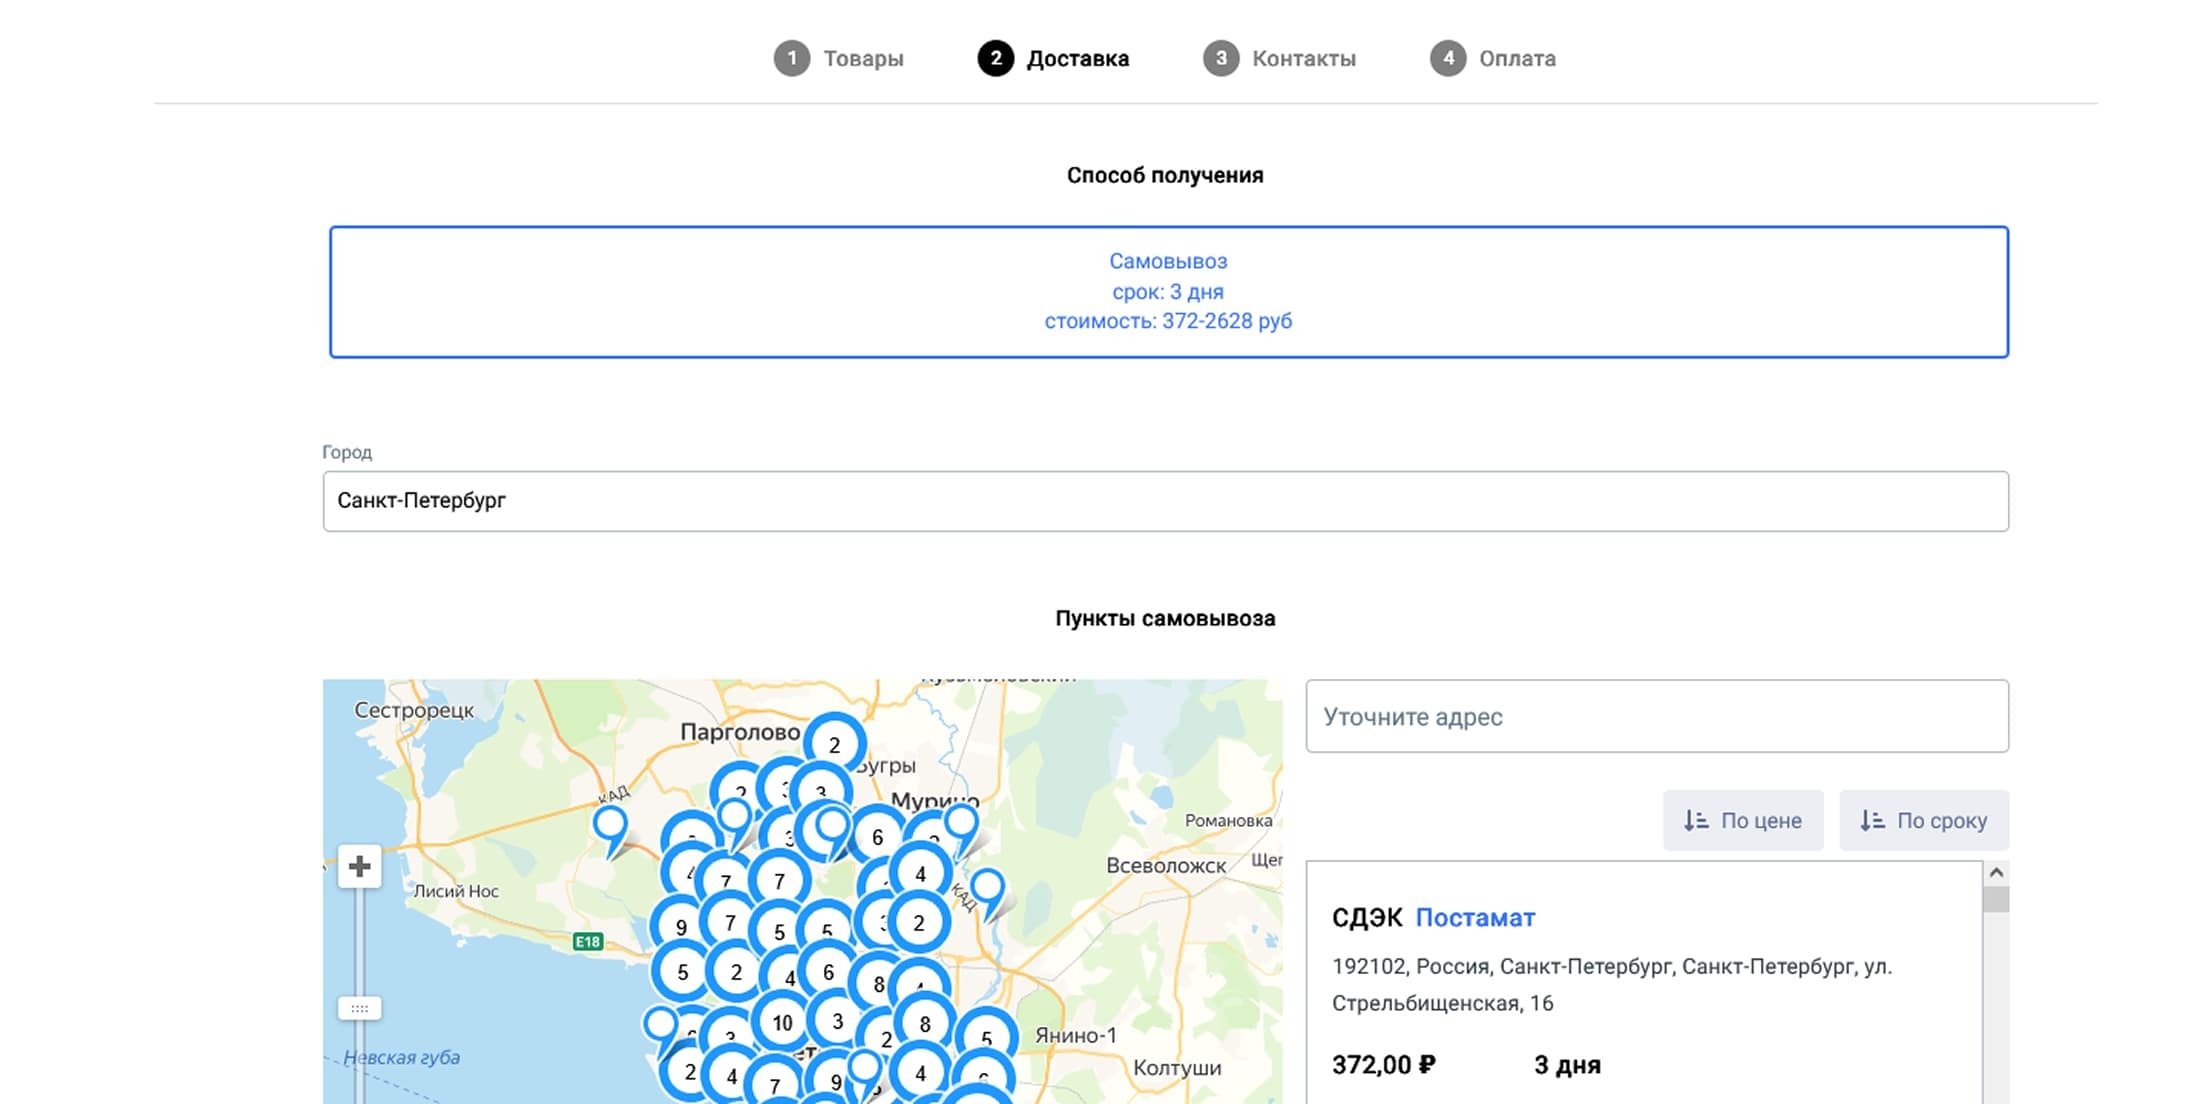Open cluster 3 right of cluster 10

click(837, 1021)
